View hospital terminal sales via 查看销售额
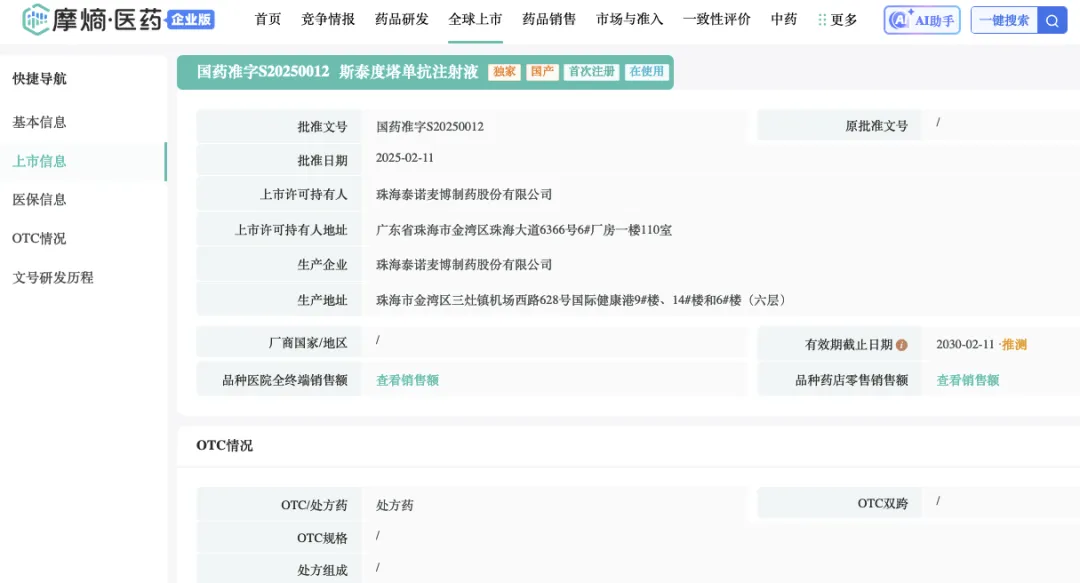 click(407, 380)
